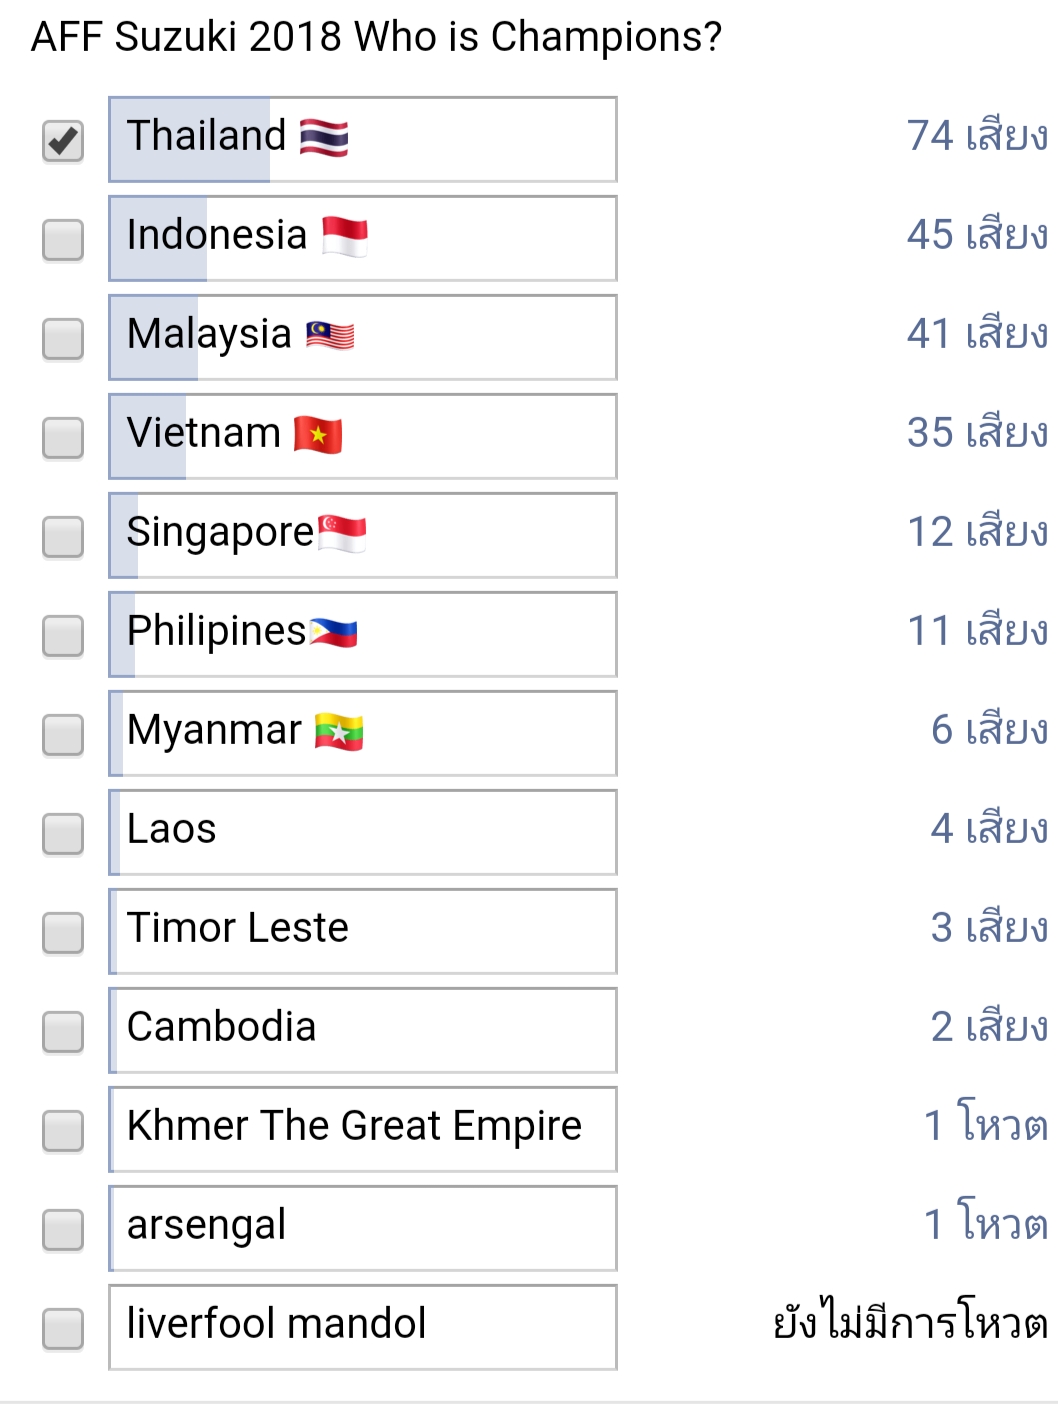The height and width of the screenshot is (1408, 1058).
Task: View the 45 voters for Indonesia
Action: 977,235
